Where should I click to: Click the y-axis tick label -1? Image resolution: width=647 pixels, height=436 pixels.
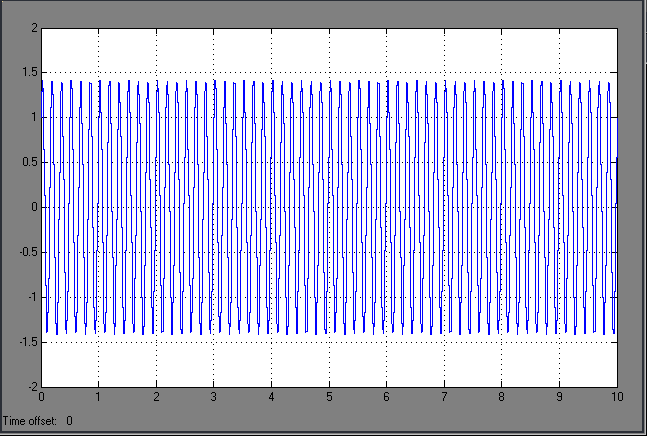(33, 297)
